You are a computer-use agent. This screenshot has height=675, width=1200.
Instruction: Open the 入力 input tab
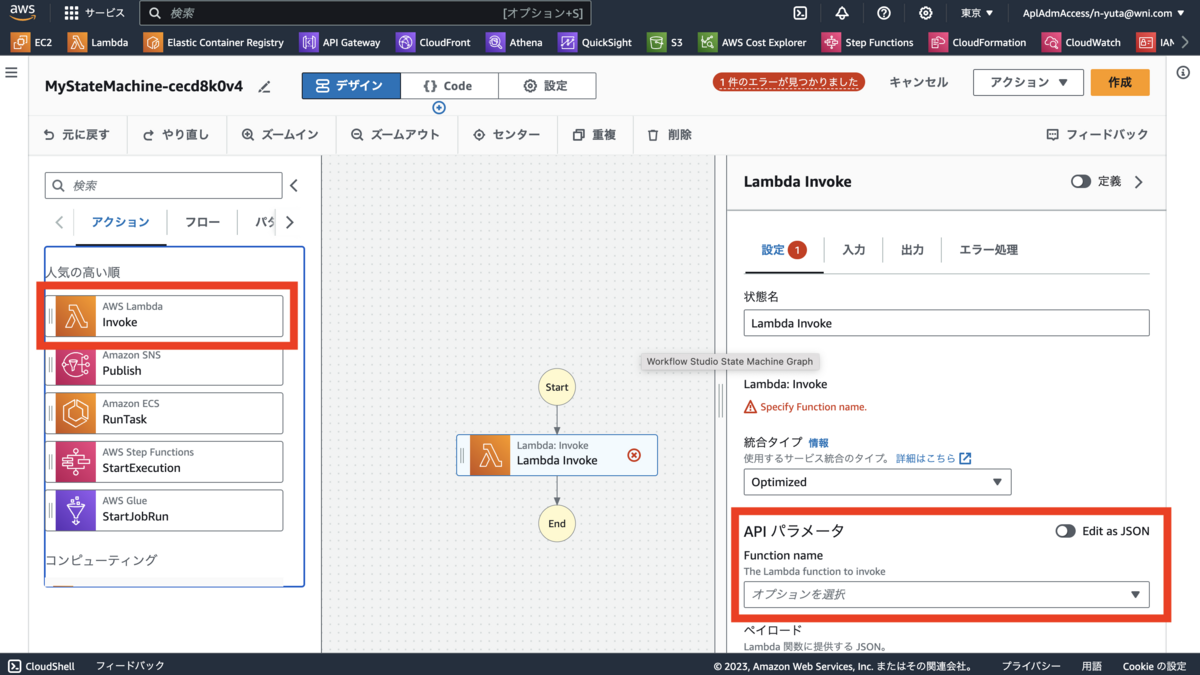point(853,250)
